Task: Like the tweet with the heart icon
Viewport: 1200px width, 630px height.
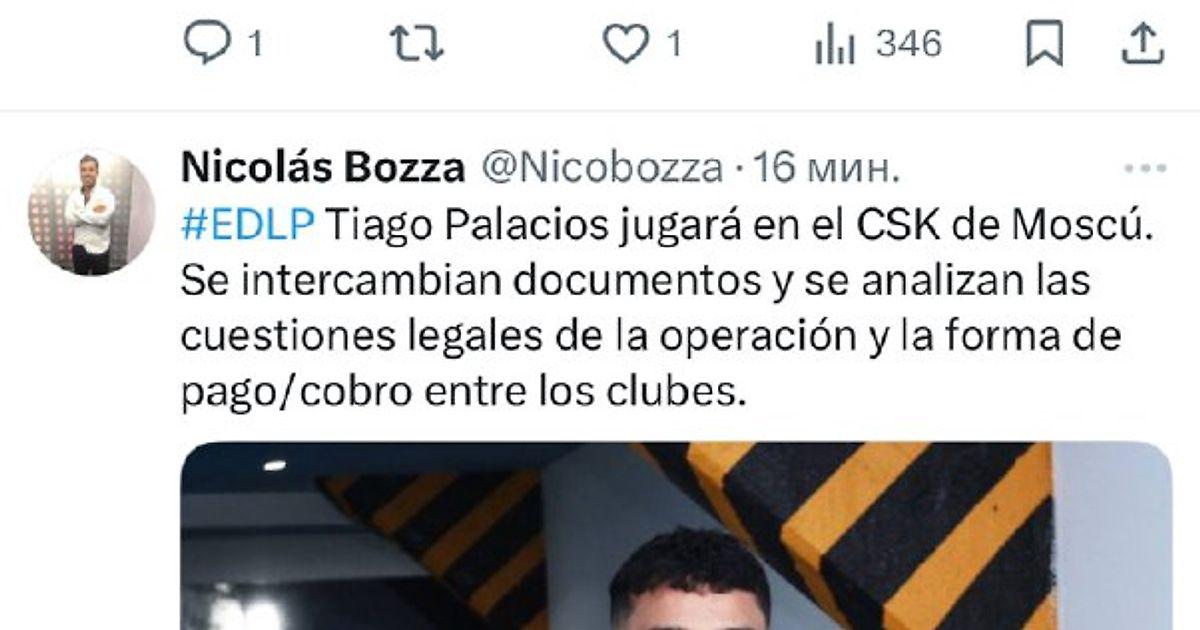Action: (627, 45)
